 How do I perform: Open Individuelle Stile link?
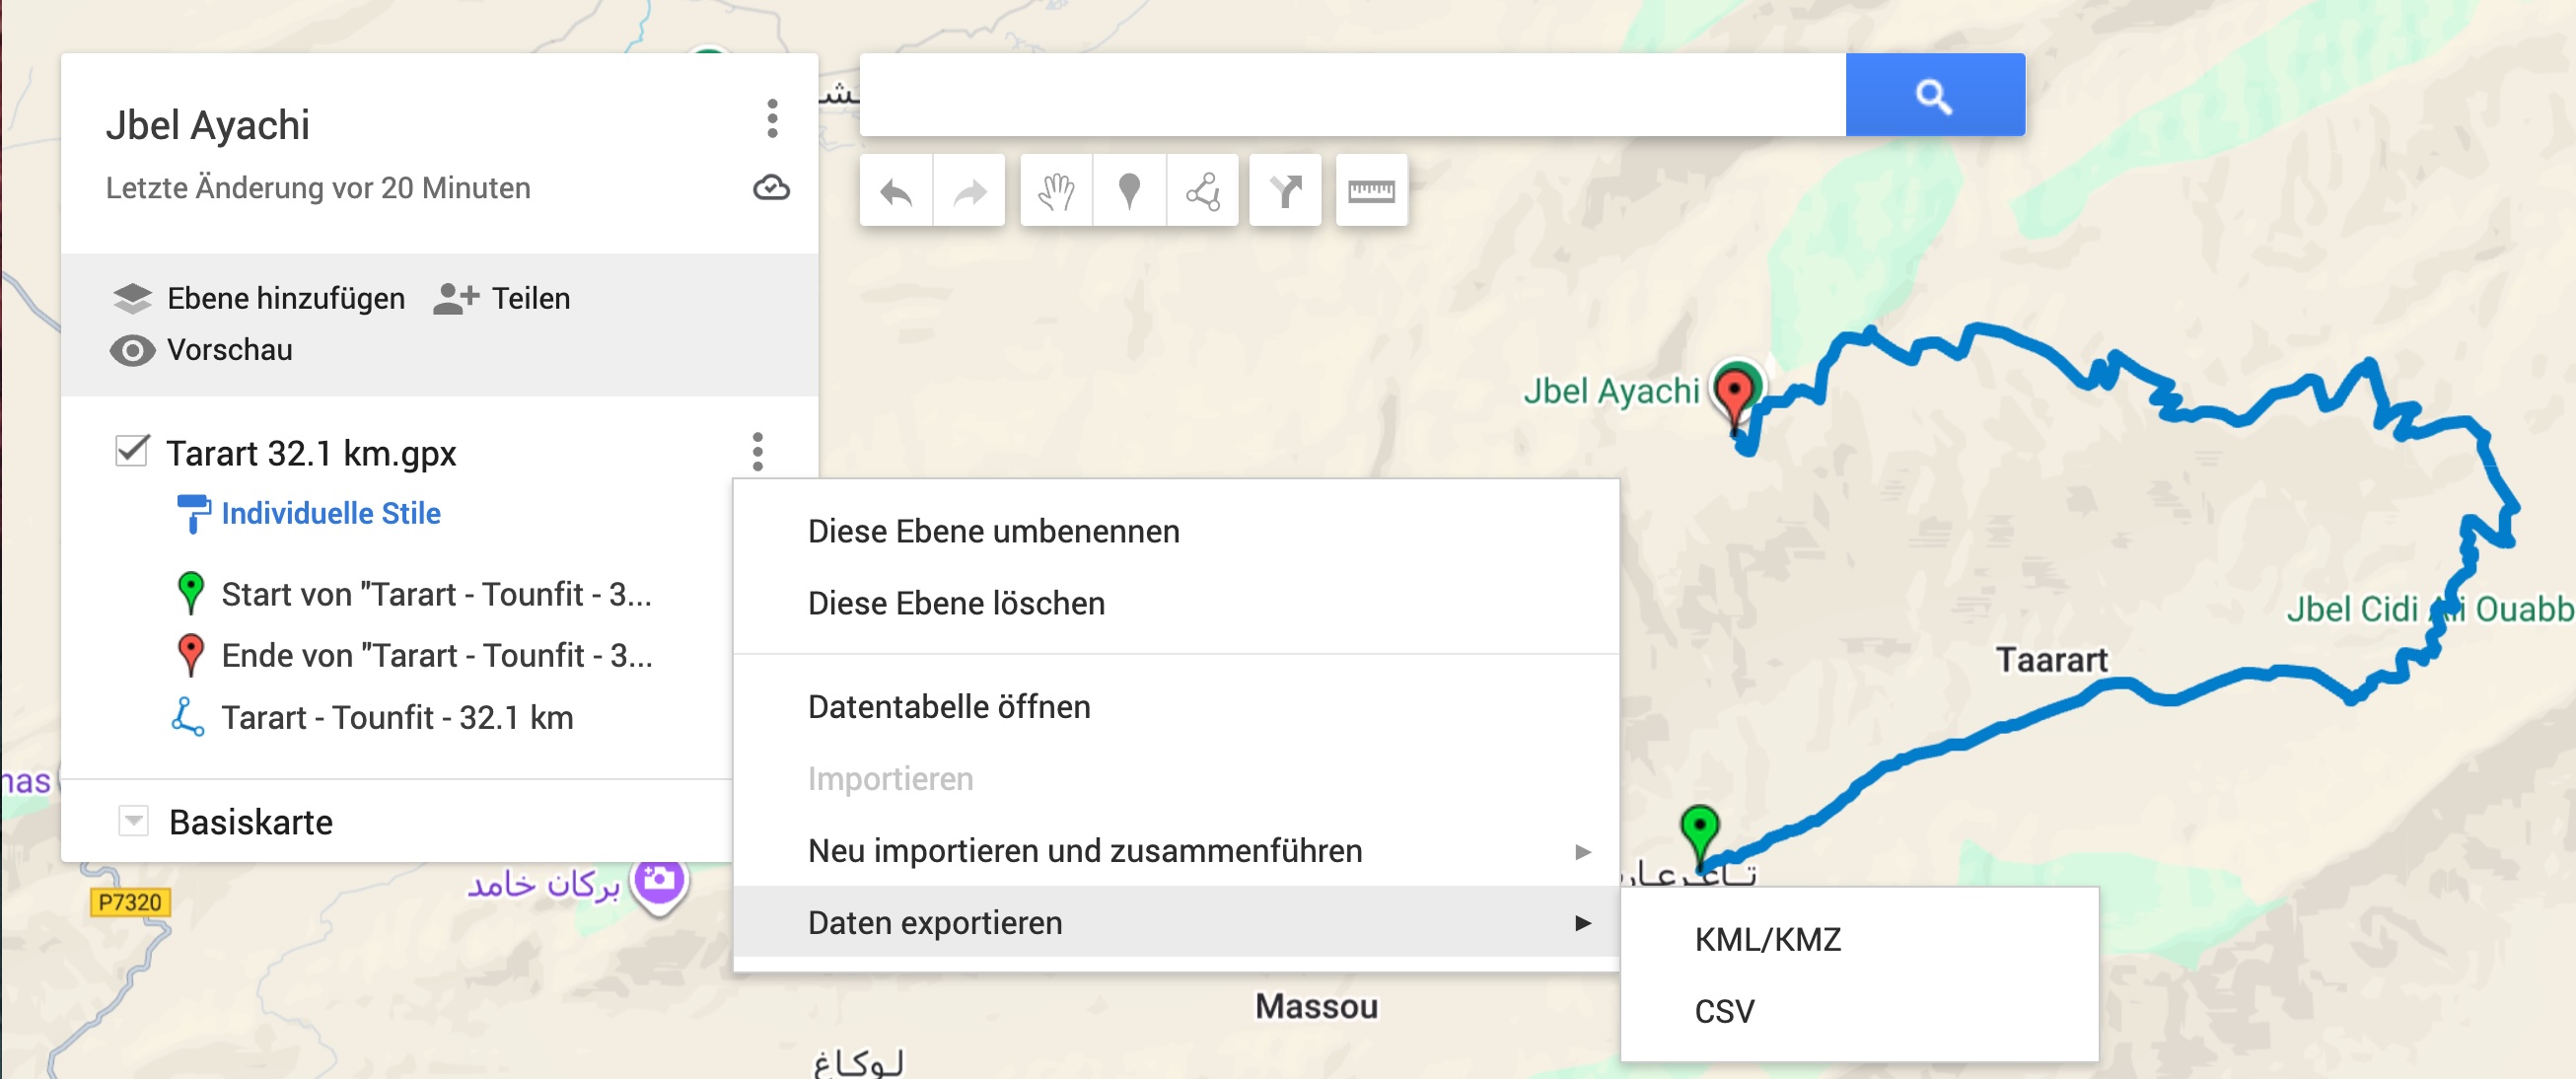click(x=330, y=513)
